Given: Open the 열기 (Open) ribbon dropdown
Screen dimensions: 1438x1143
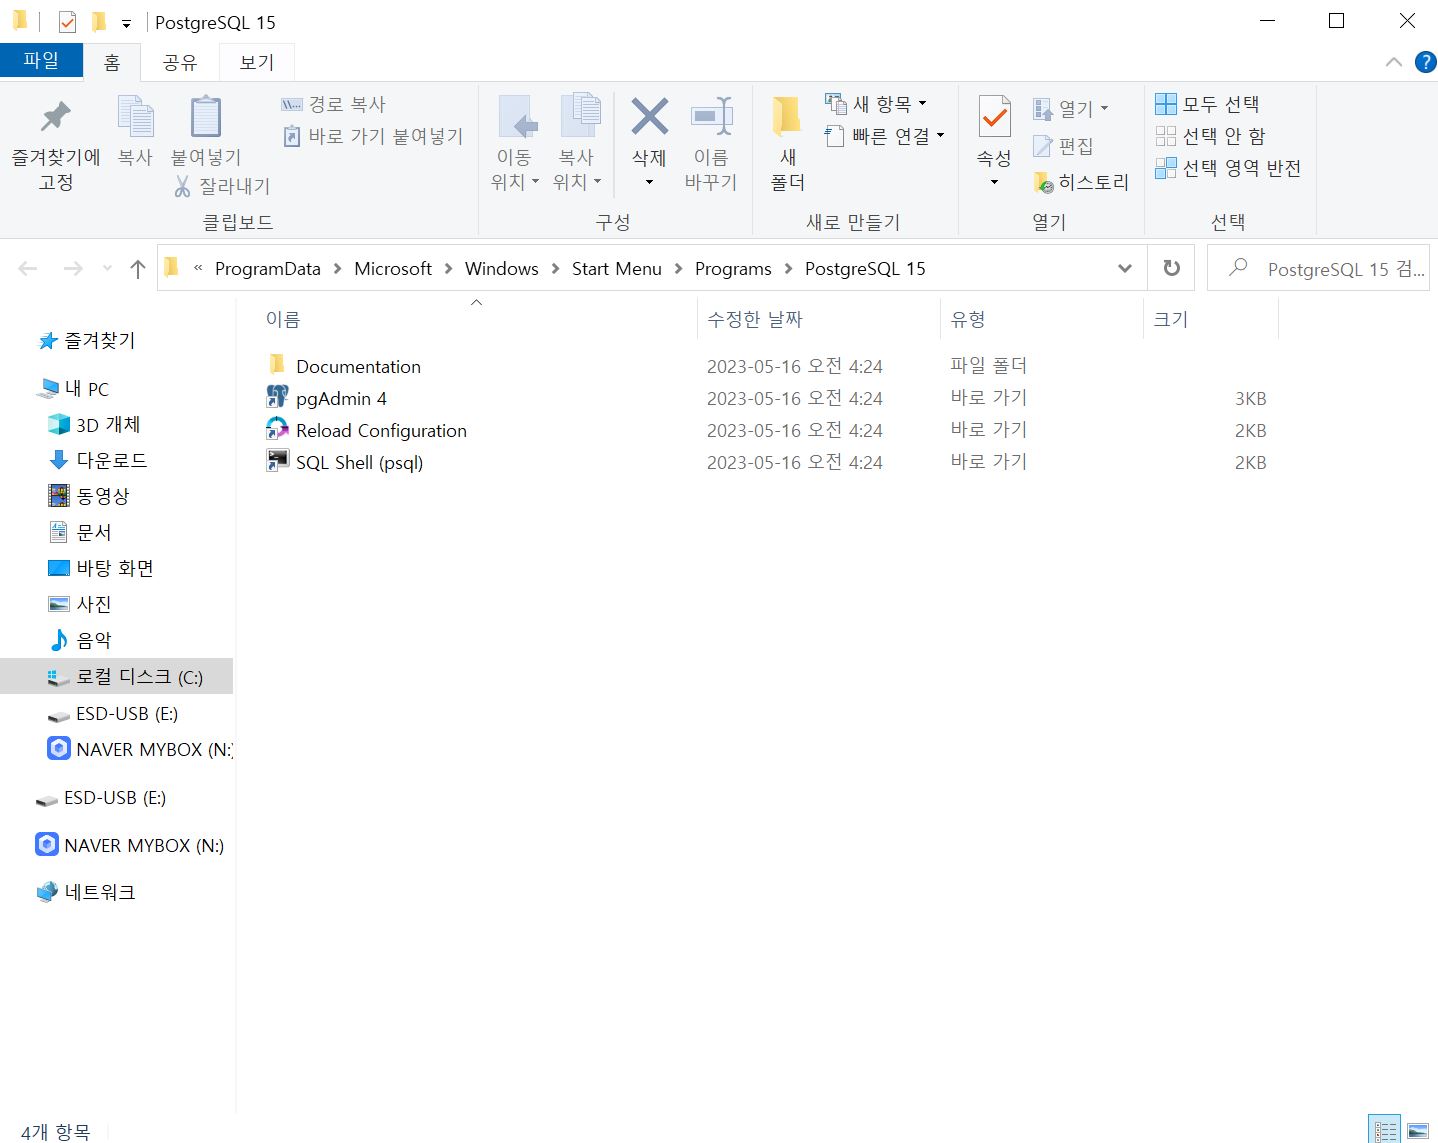Looking at the screenshot, I should pyautogui.click(x=1071, y=108).
